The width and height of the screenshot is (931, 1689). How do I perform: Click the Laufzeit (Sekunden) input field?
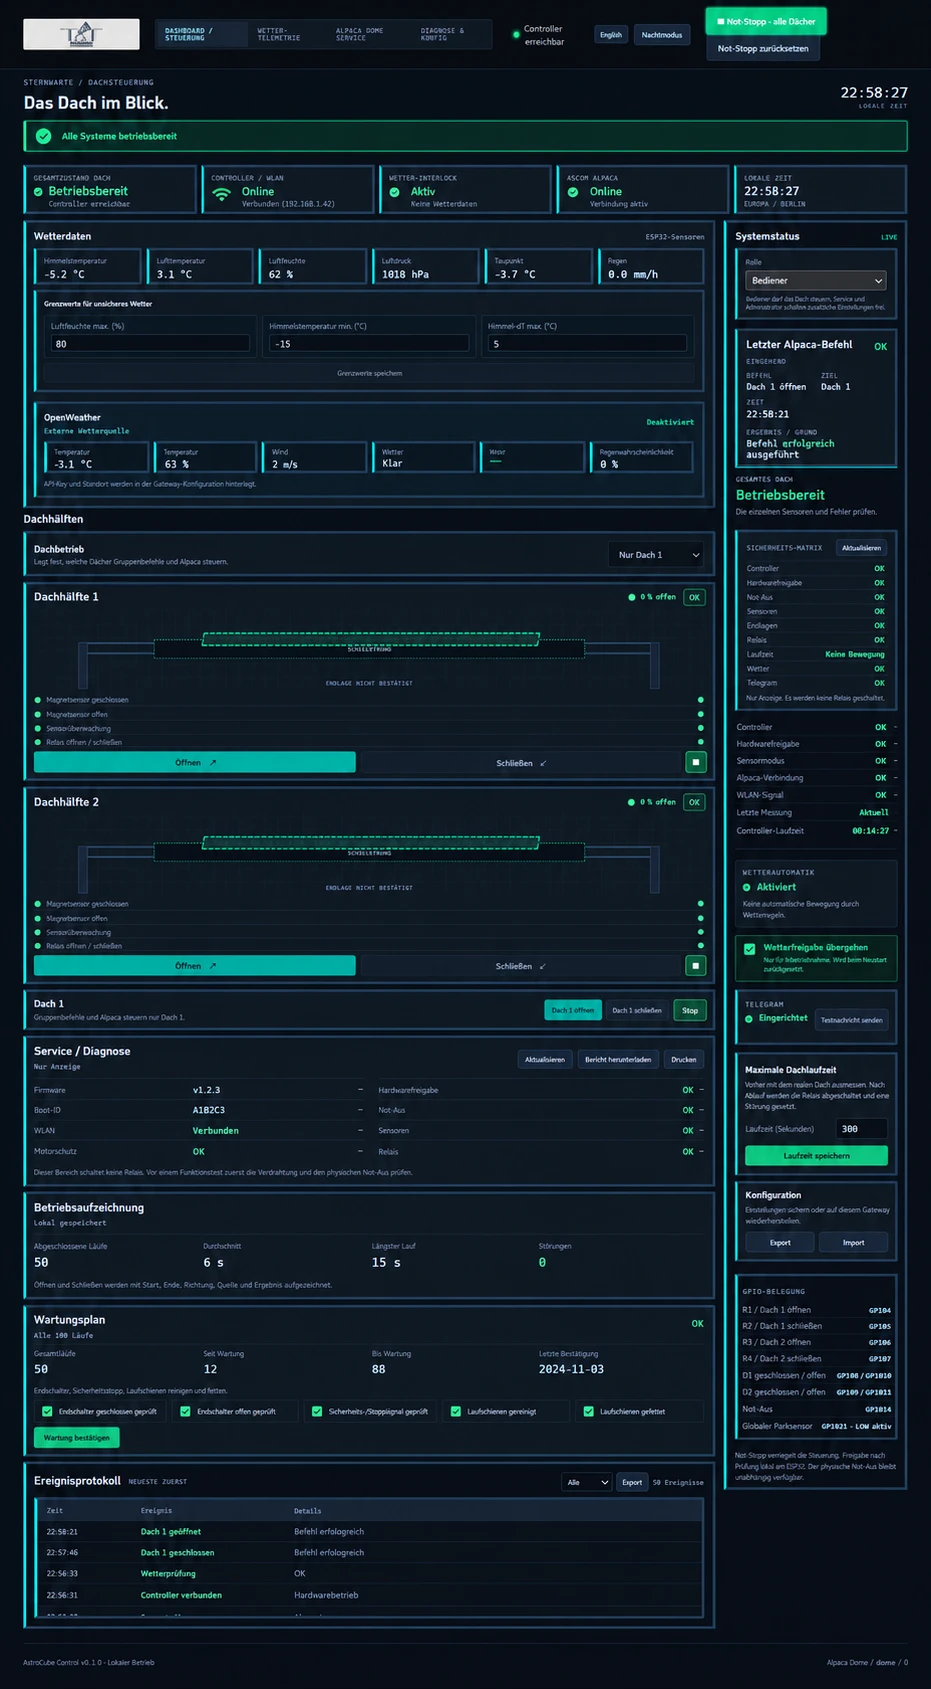[x=861, y=1129]
